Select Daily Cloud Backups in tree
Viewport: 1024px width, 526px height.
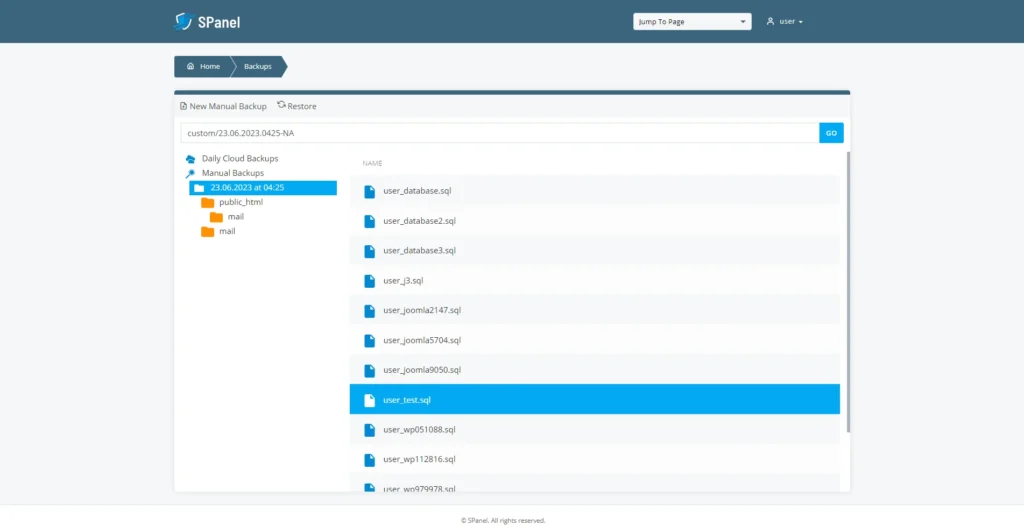click(x=240, y=159)
